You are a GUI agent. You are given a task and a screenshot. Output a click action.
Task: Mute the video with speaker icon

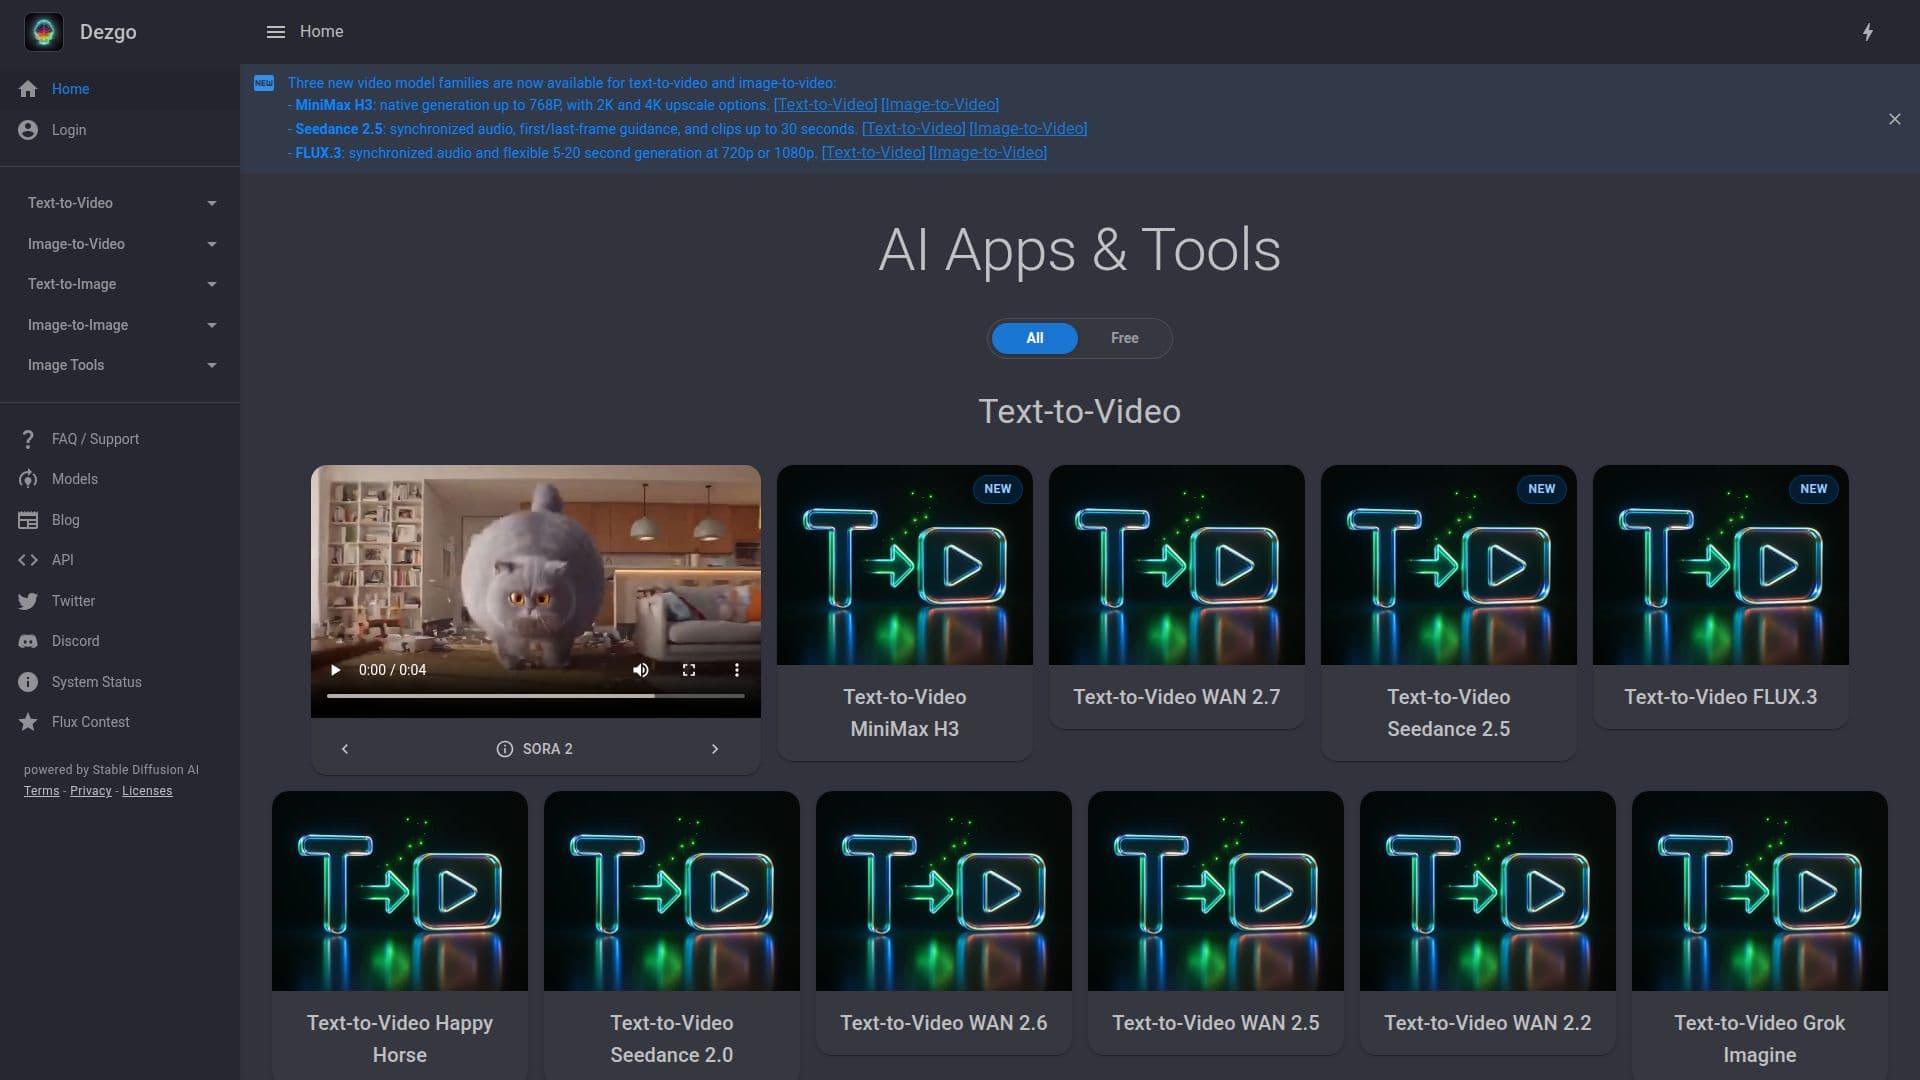641,670
